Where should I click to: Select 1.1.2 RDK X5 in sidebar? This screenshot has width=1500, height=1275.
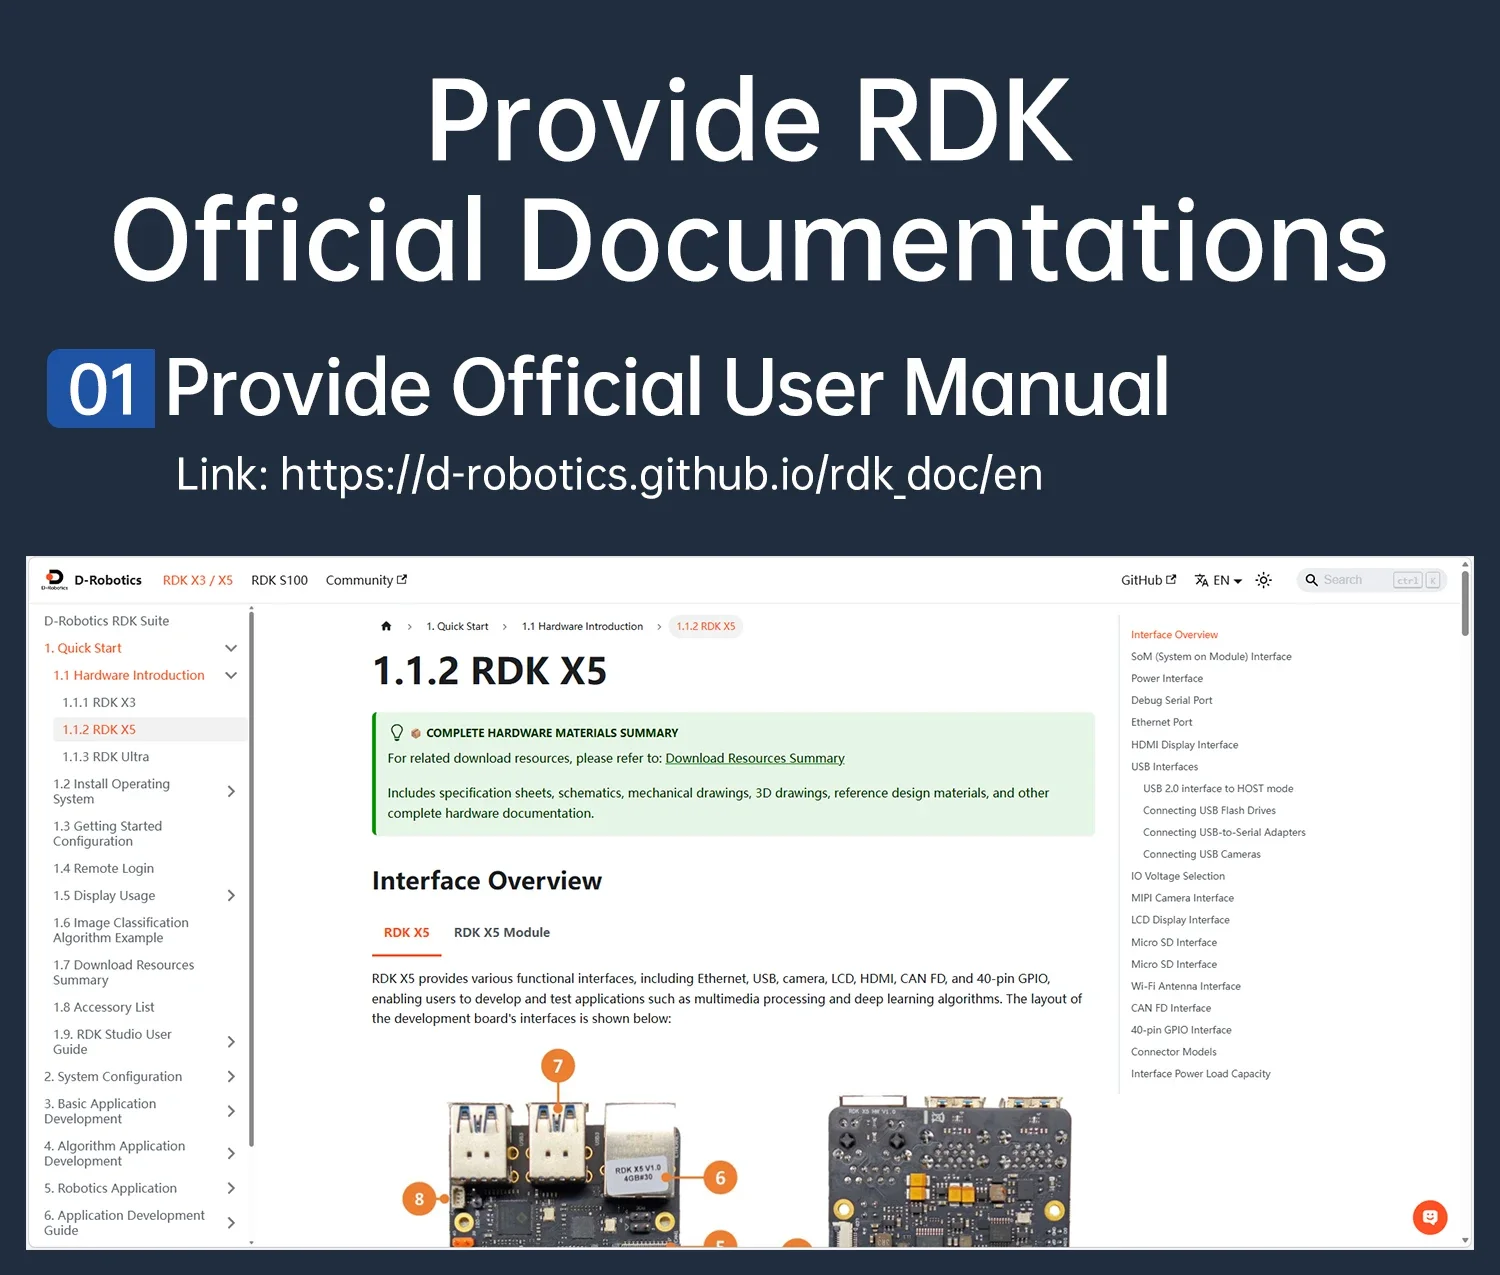tap(150, 730)
